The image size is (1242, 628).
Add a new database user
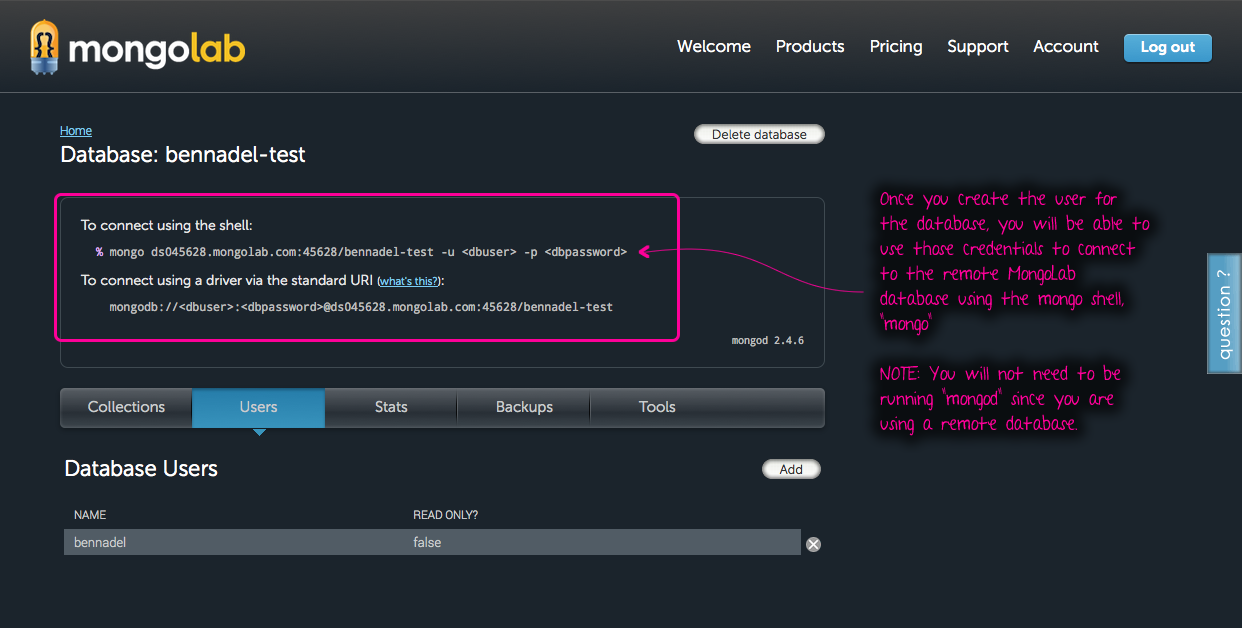[x=791, y=469]
